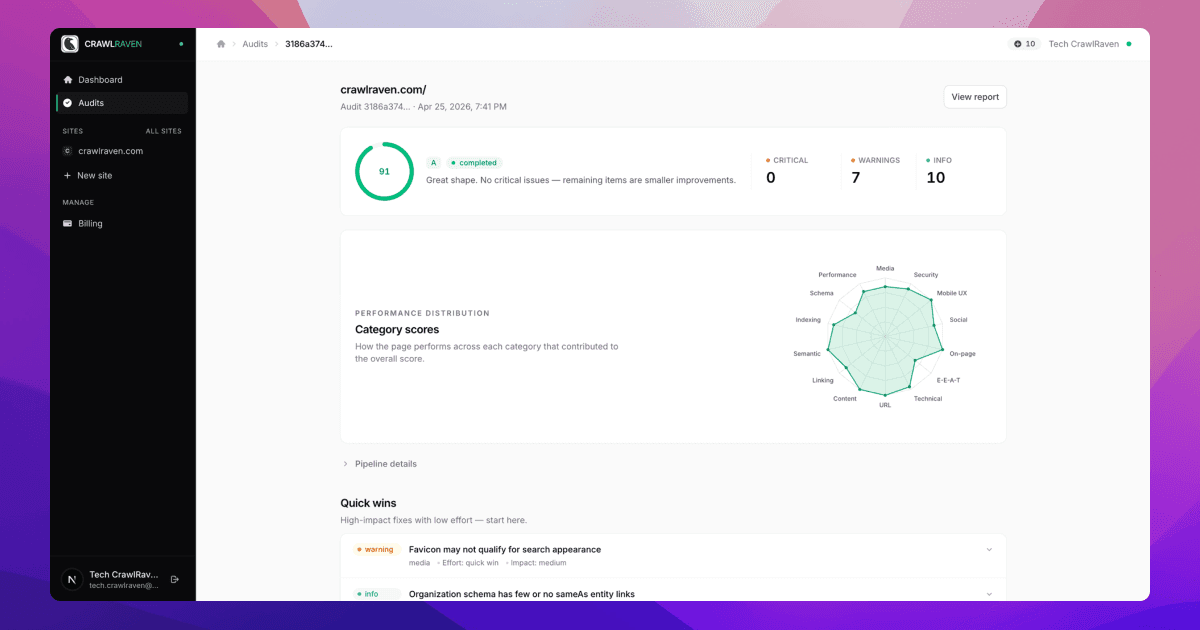Click the Social radar label

(958, 320)
